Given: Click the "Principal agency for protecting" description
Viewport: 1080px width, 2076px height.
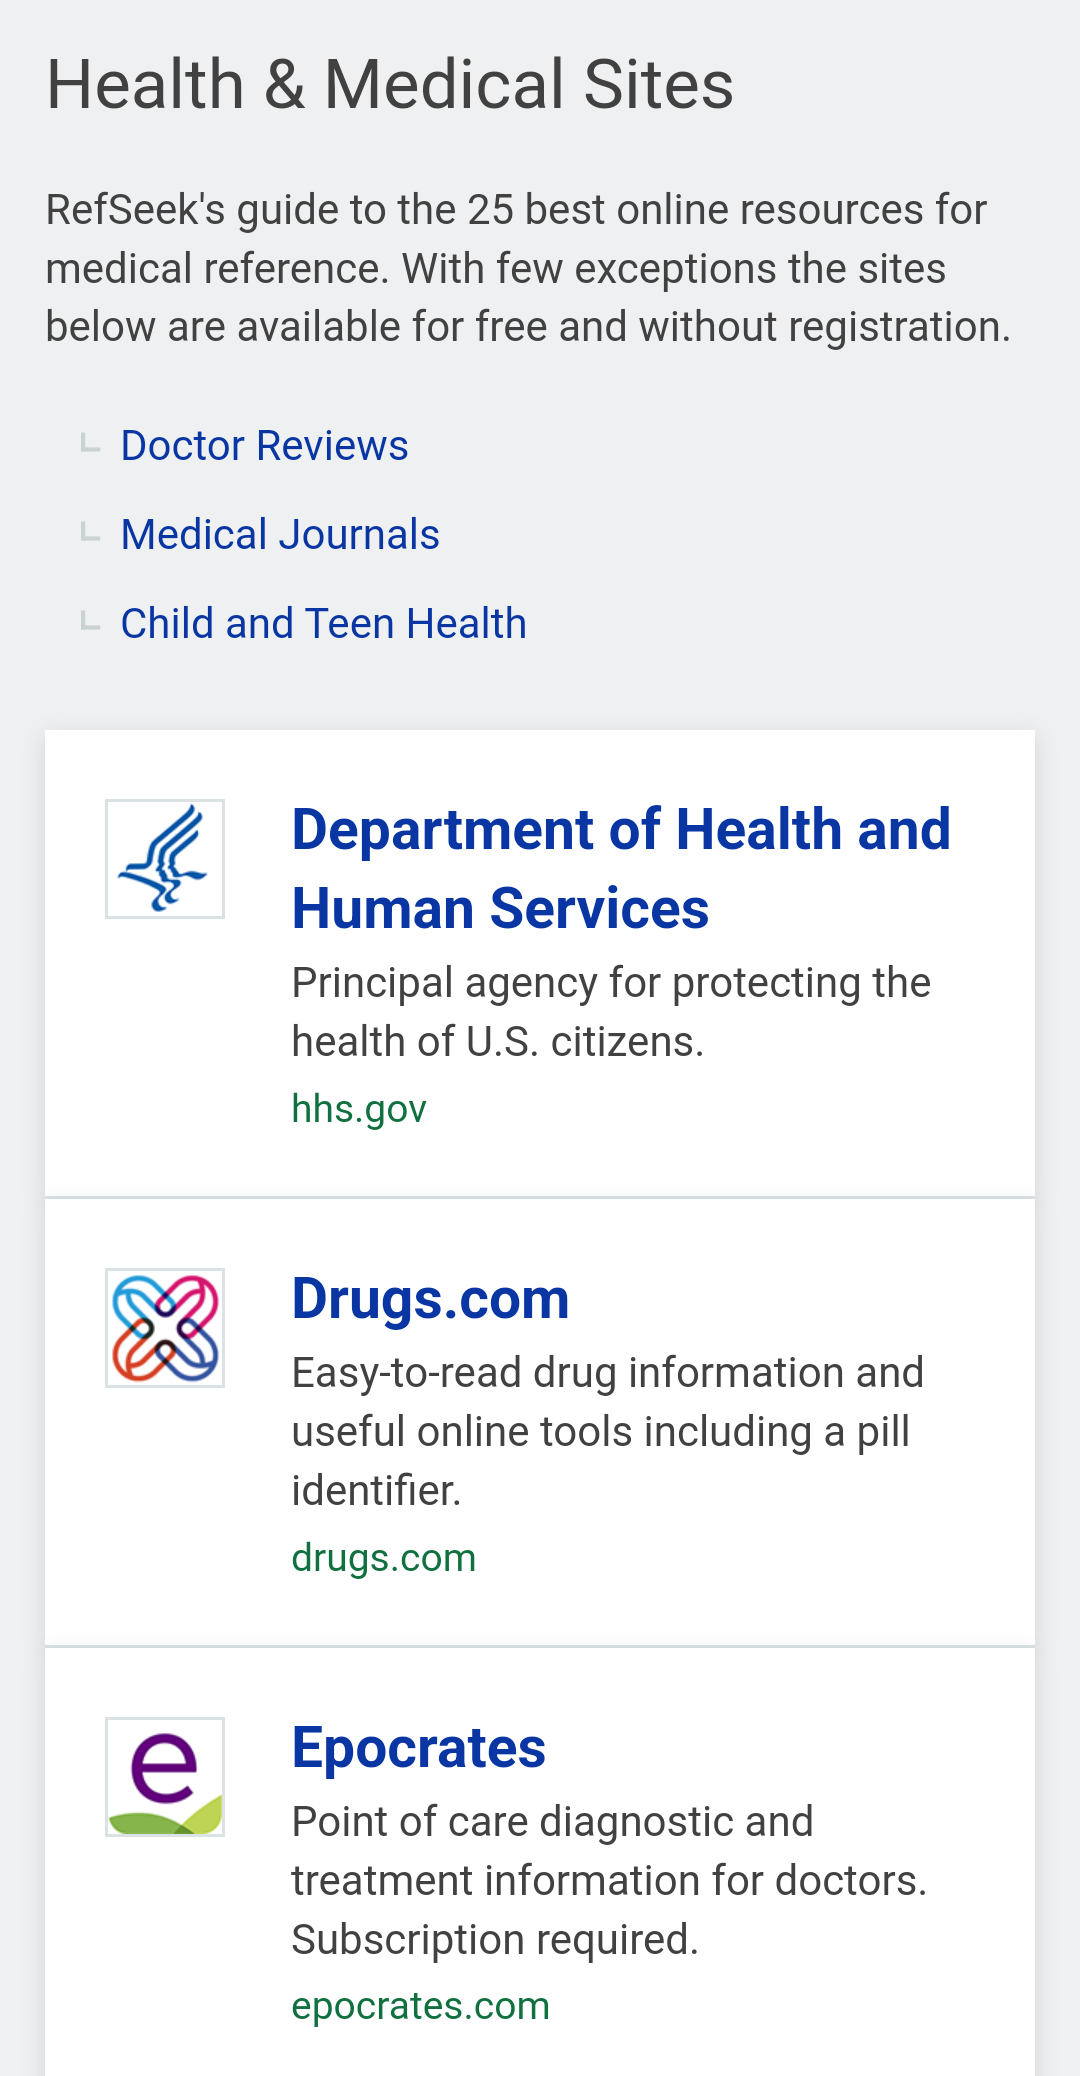Looking at the screenshot, I should coord(610,1012).
